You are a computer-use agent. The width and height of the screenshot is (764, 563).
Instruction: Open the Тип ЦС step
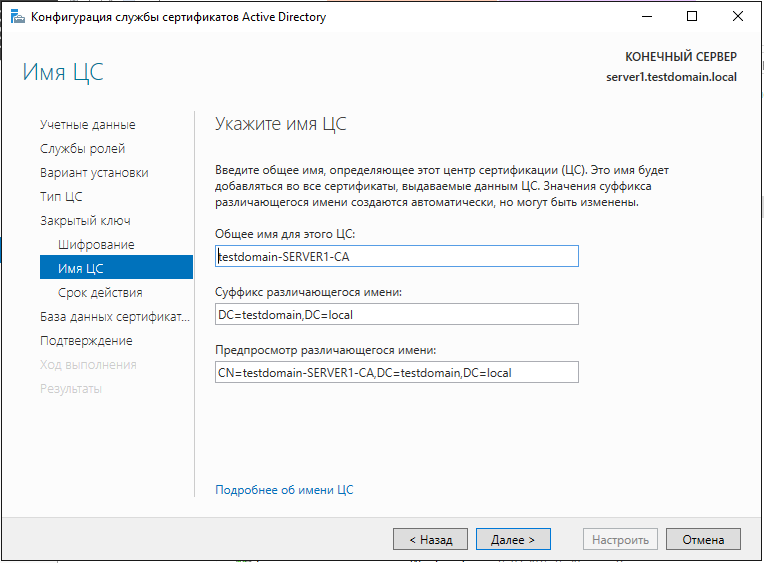(x=61, y=197)
